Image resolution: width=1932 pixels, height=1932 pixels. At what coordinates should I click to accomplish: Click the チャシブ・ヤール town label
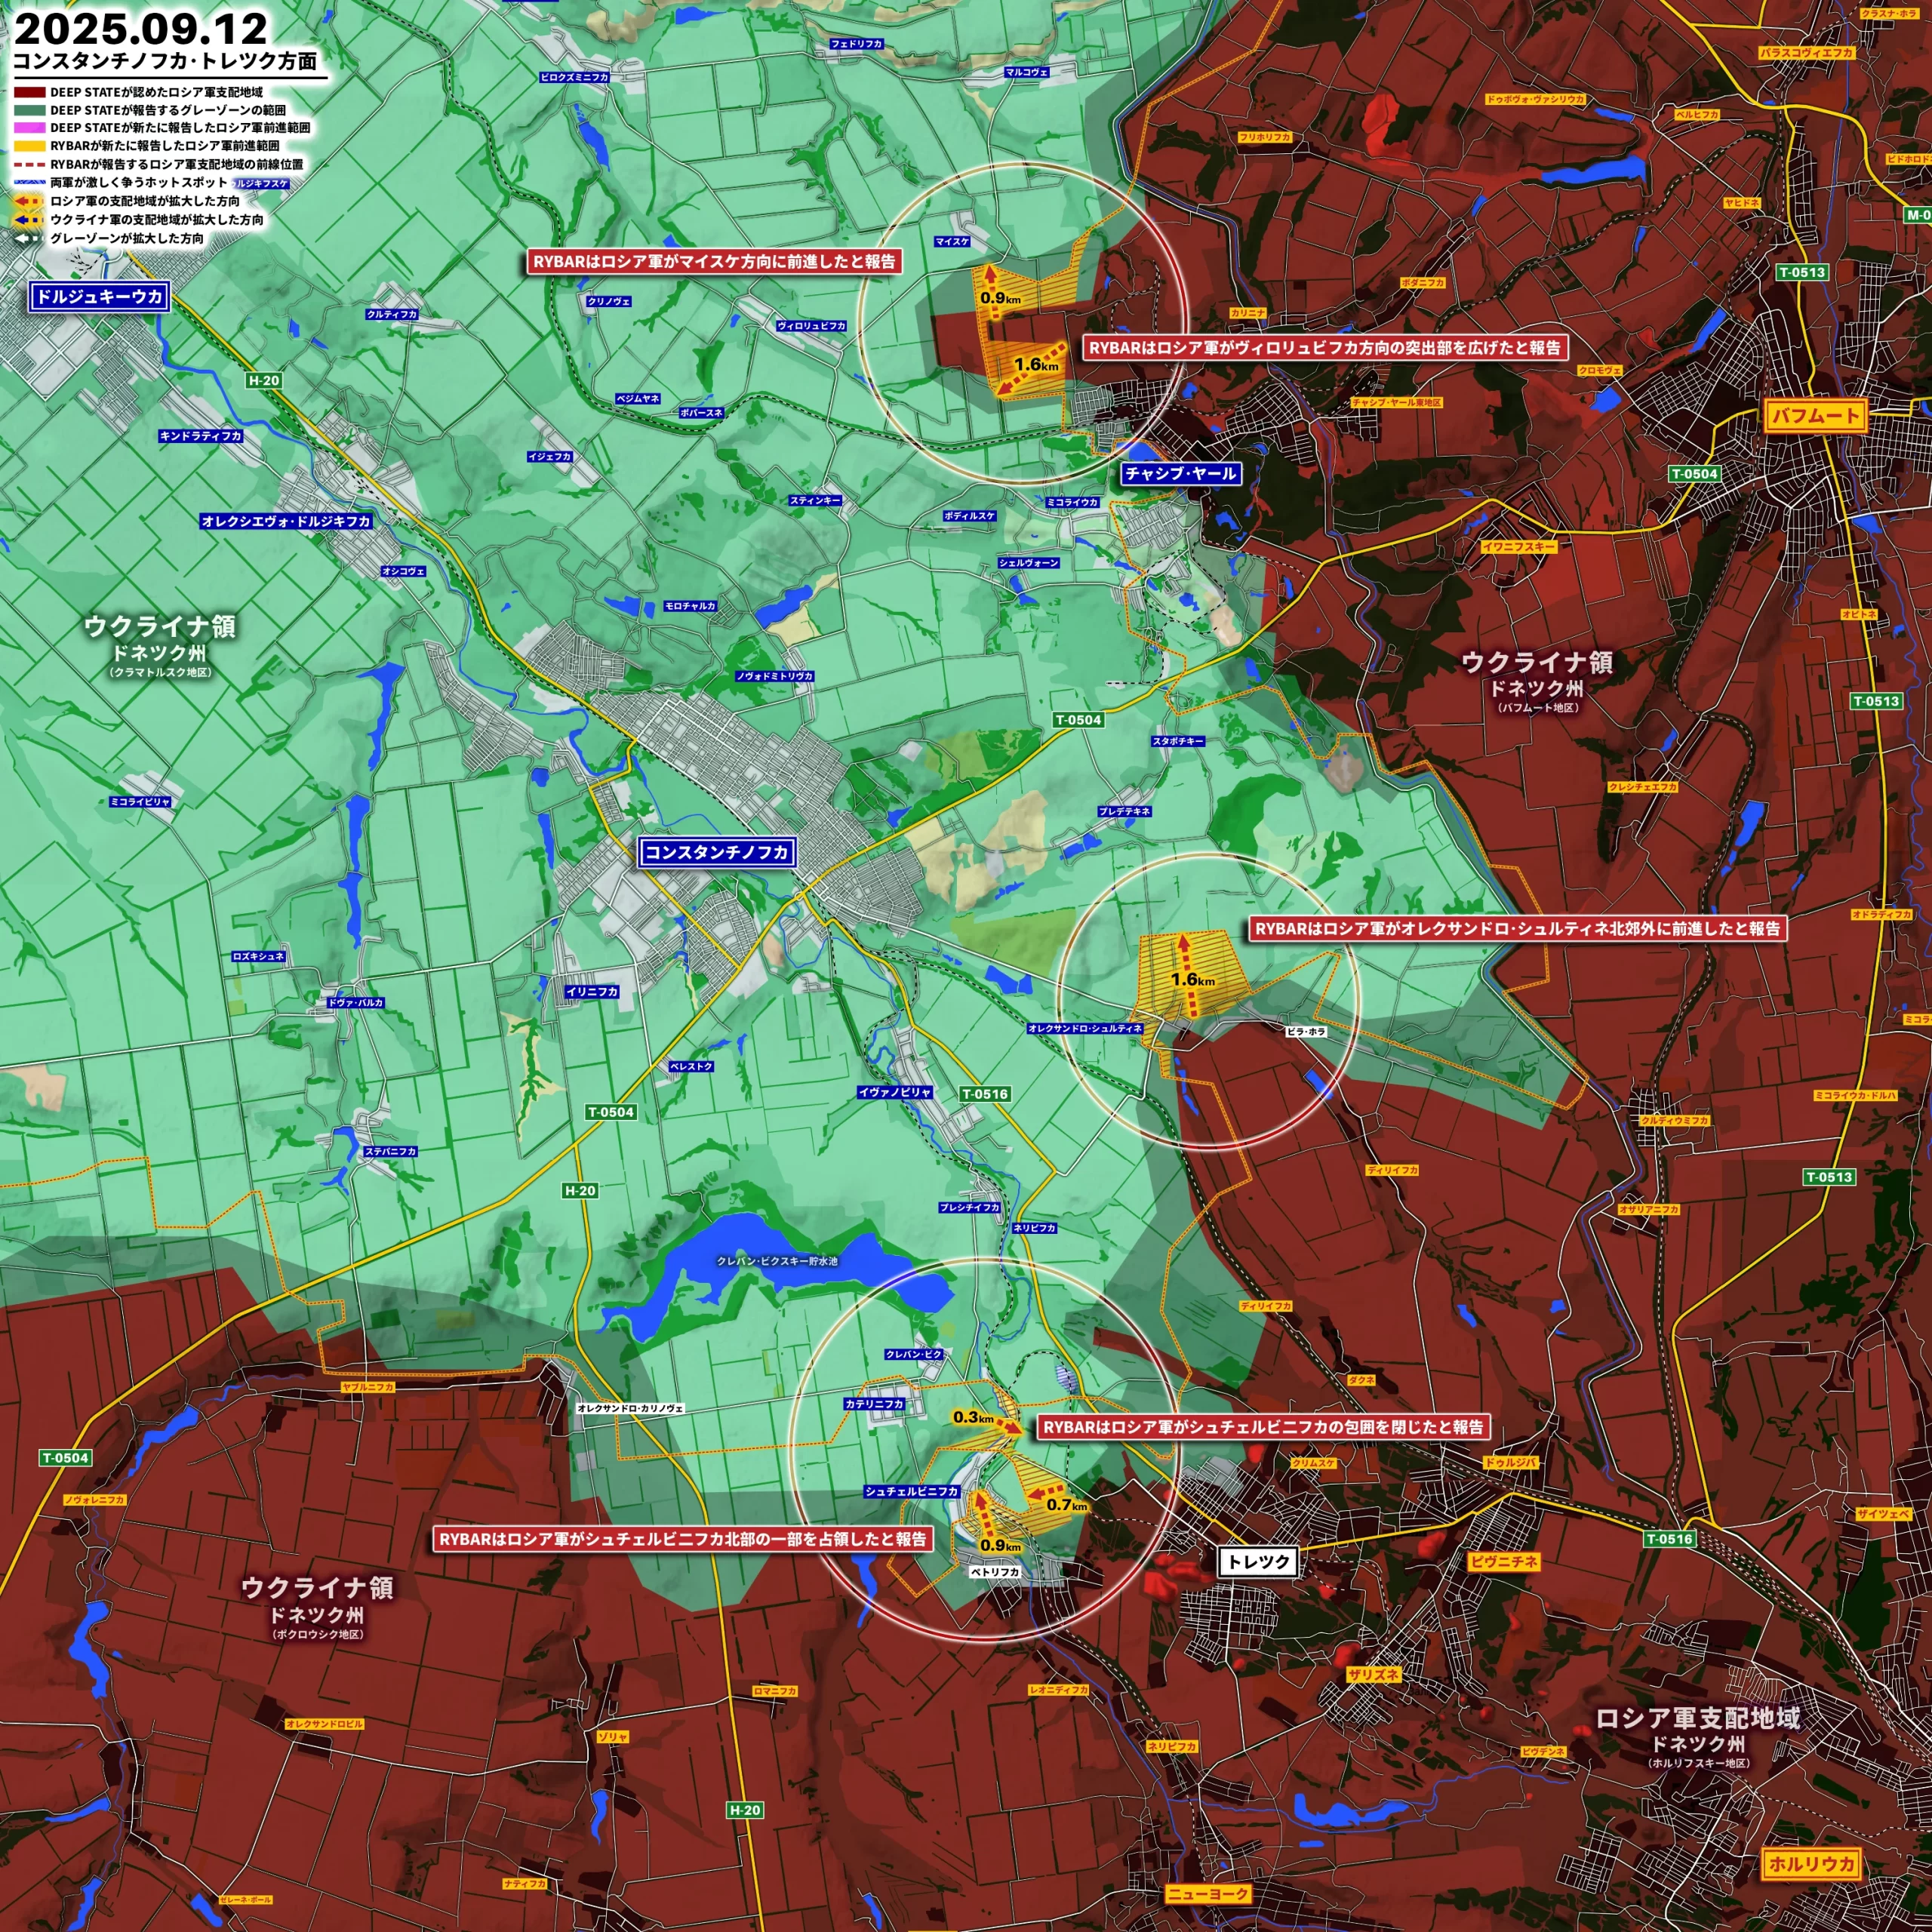coord(1180,473)
